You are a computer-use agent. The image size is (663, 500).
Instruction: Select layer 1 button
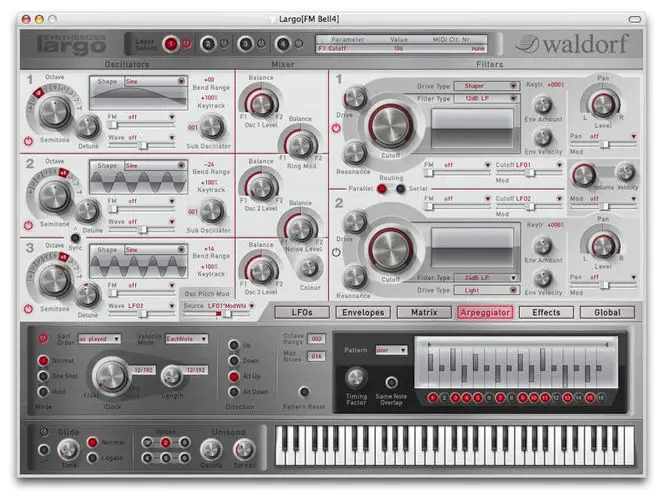171,44
